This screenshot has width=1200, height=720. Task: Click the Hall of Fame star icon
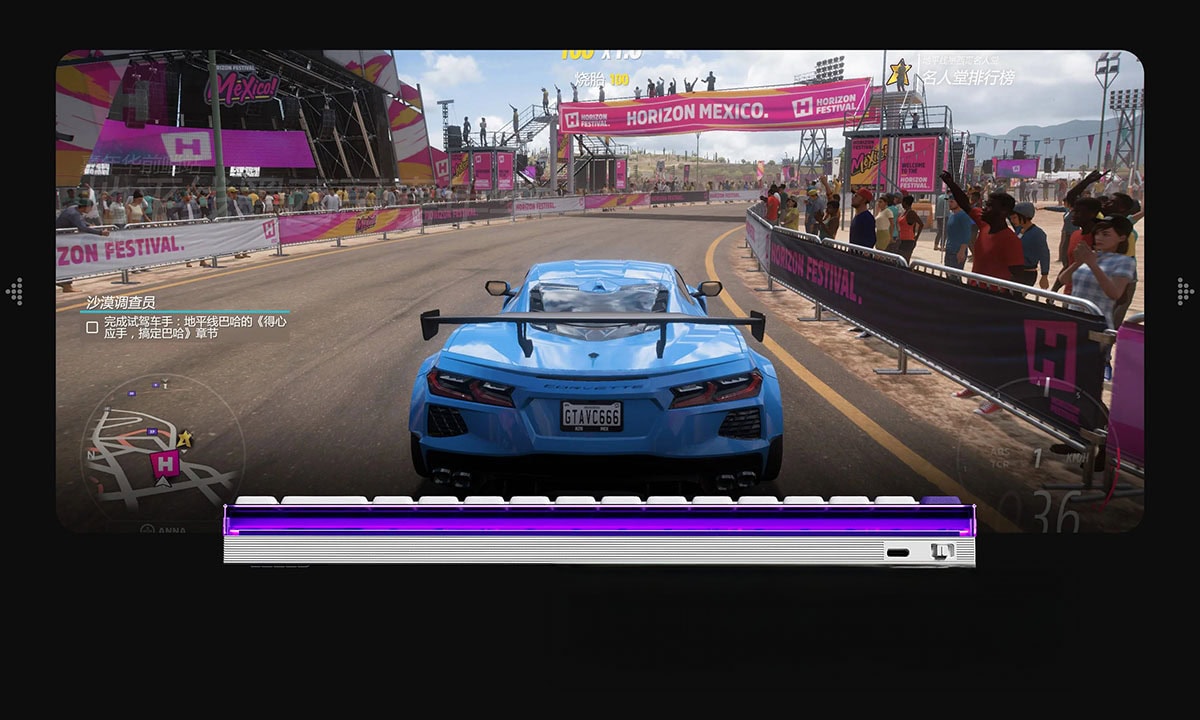(x=898, y=72)
